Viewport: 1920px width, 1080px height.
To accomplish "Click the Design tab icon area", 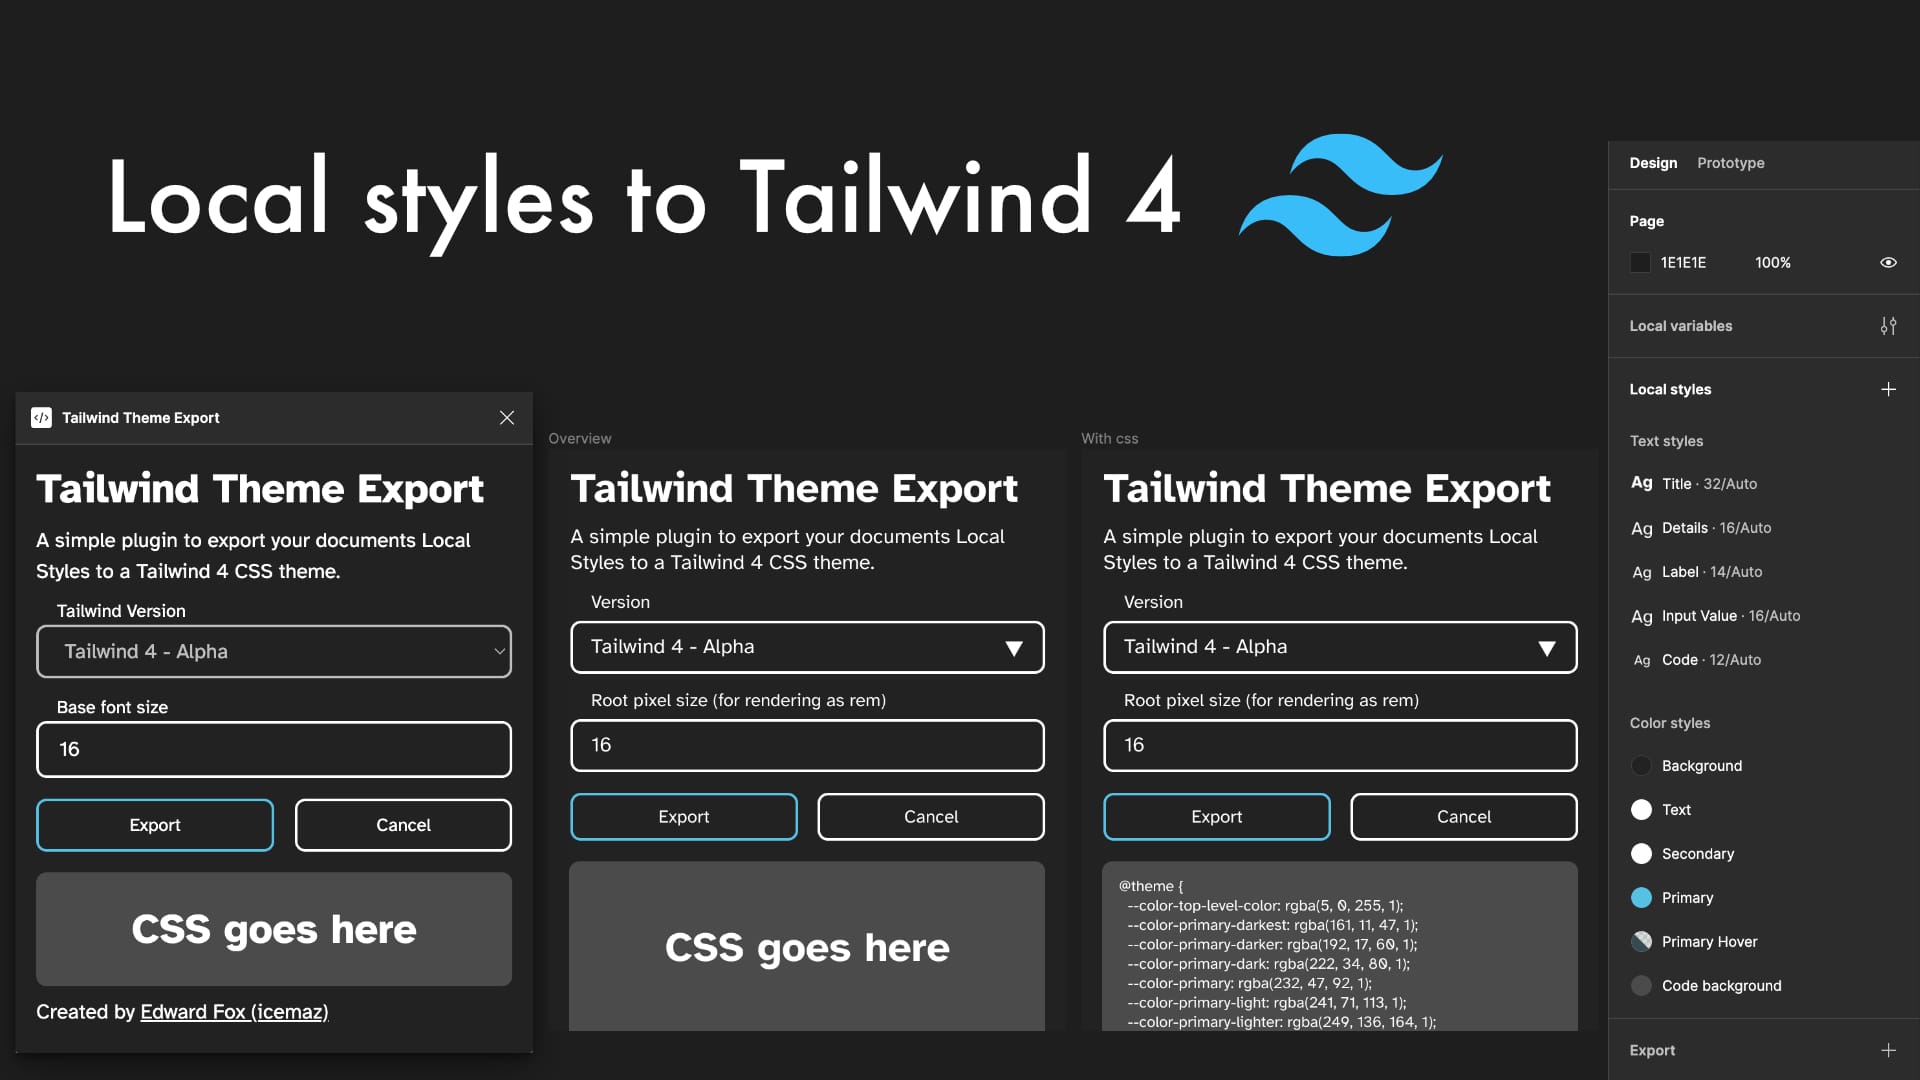I will click(1652, 161).
